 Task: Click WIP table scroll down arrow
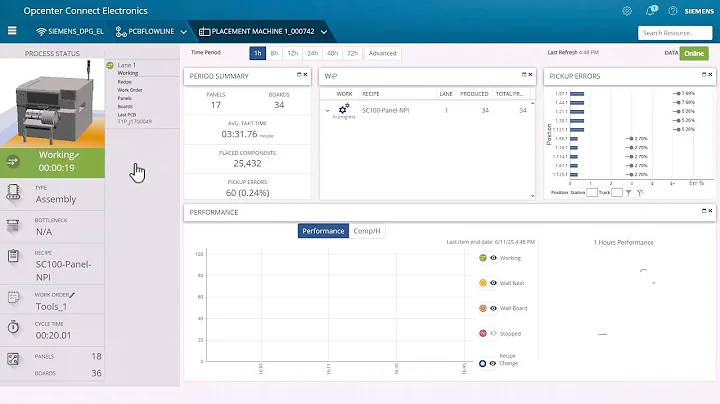(532, 196)
